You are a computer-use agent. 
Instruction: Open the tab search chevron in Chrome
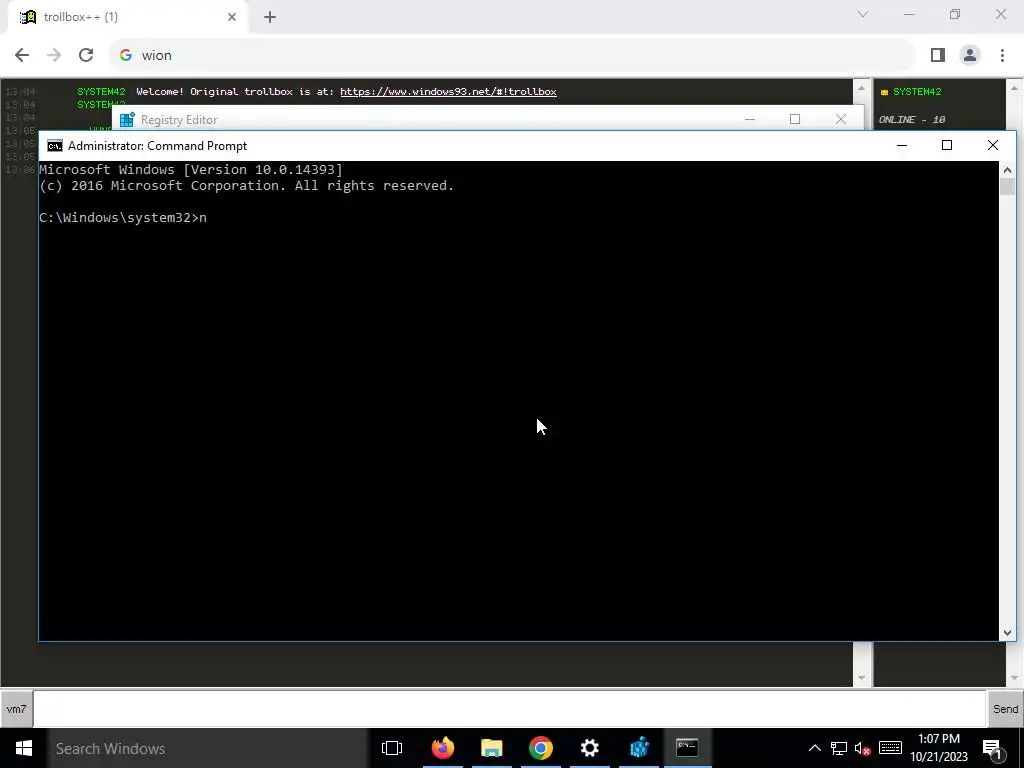863,14
